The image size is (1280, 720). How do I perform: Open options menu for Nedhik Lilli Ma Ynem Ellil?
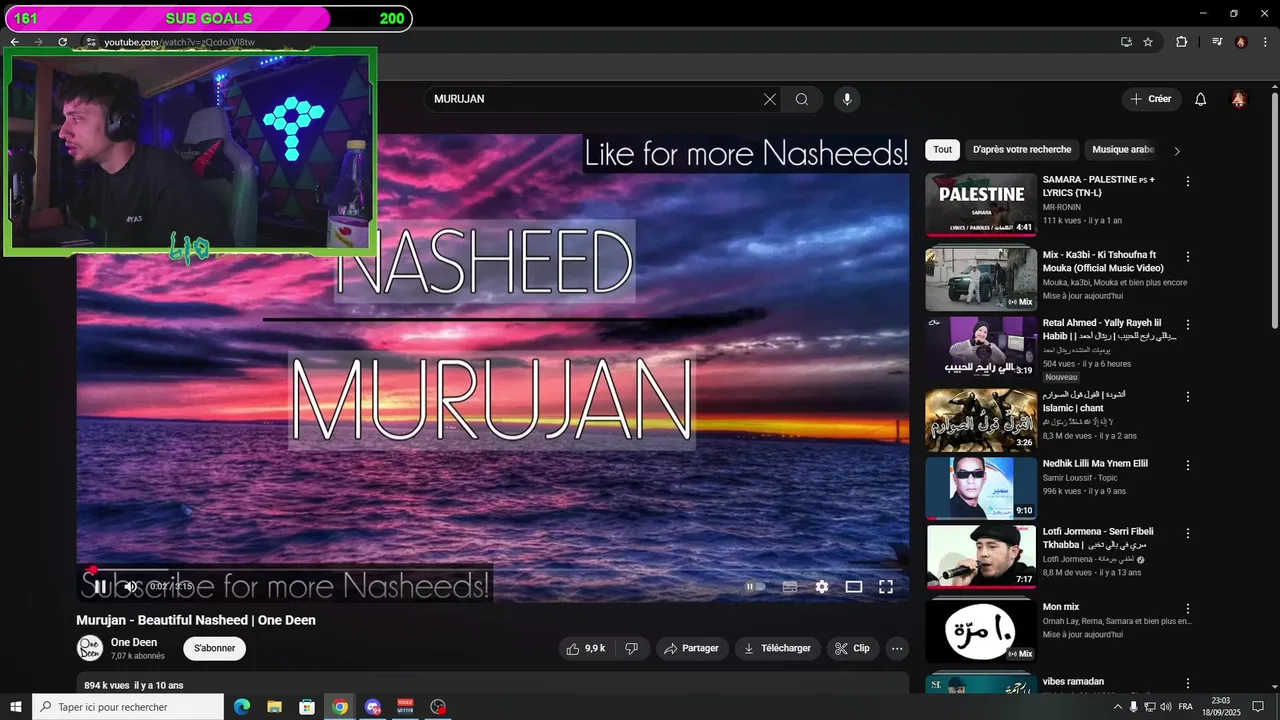click(1188, 466)
